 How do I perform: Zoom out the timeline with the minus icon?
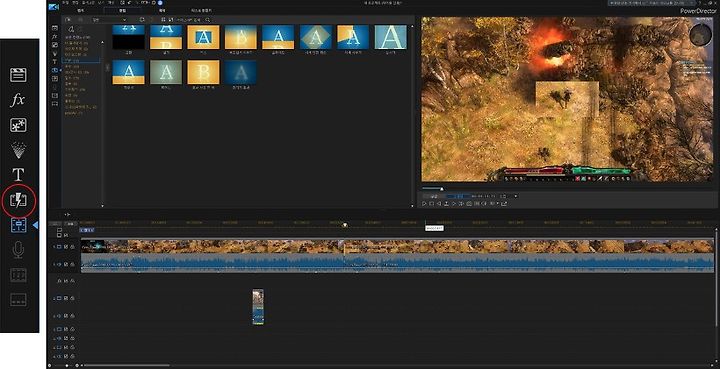(x=49, y=366)
